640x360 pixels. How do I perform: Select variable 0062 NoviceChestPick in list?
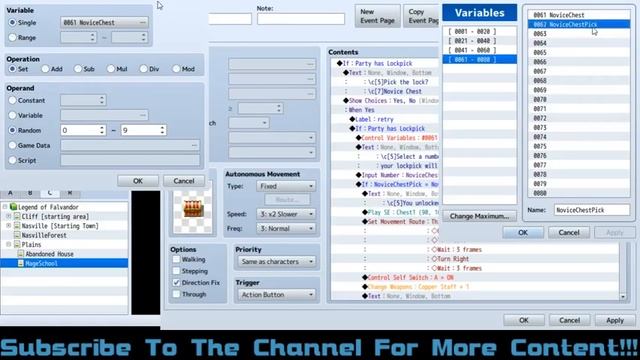579,24
